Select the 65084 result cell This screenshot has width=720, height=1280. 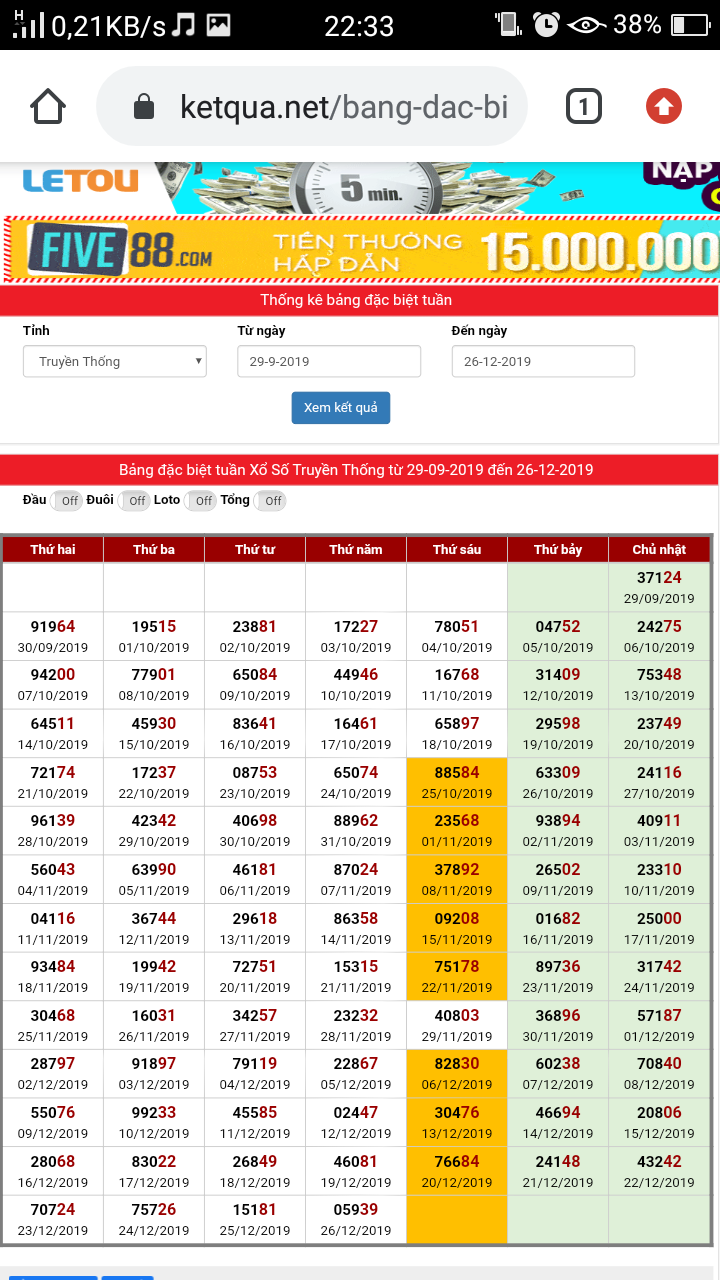coord(255,685)
